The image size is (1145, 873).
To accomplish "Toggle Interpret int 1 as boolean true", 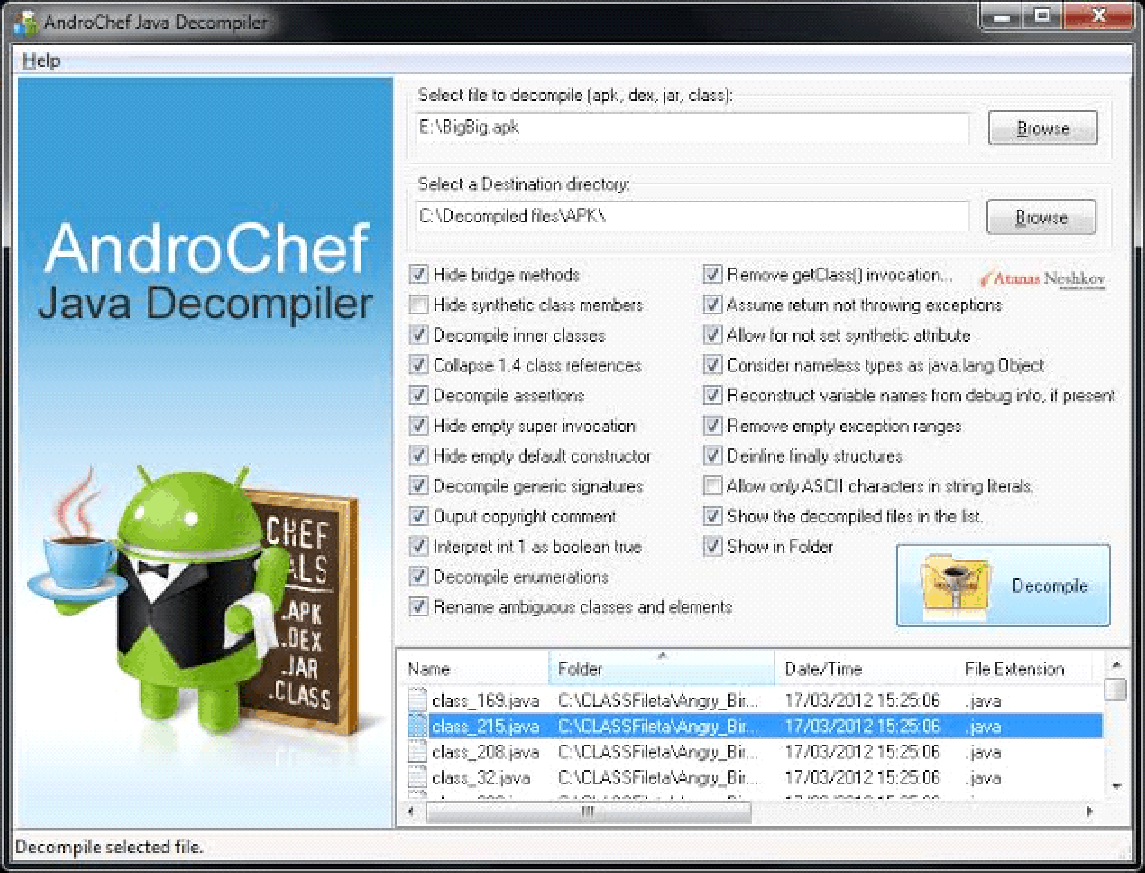I will click(x=418, y=546).
